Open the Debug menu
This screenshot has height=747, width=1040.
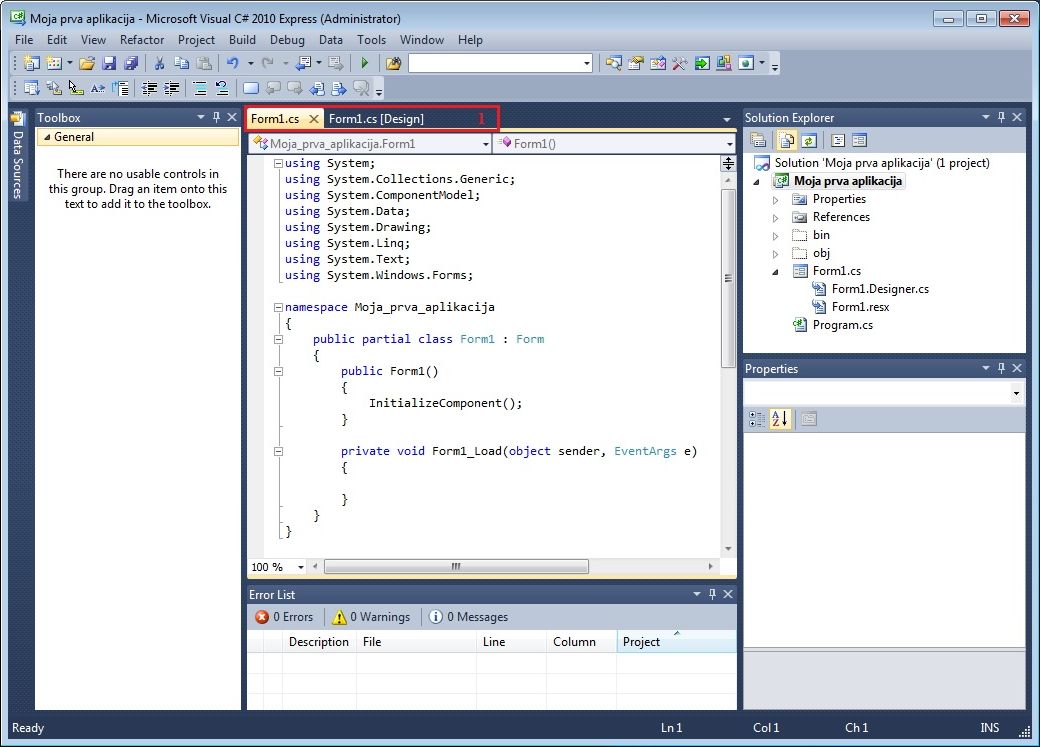pyautogui.click(x=287, y=40)
